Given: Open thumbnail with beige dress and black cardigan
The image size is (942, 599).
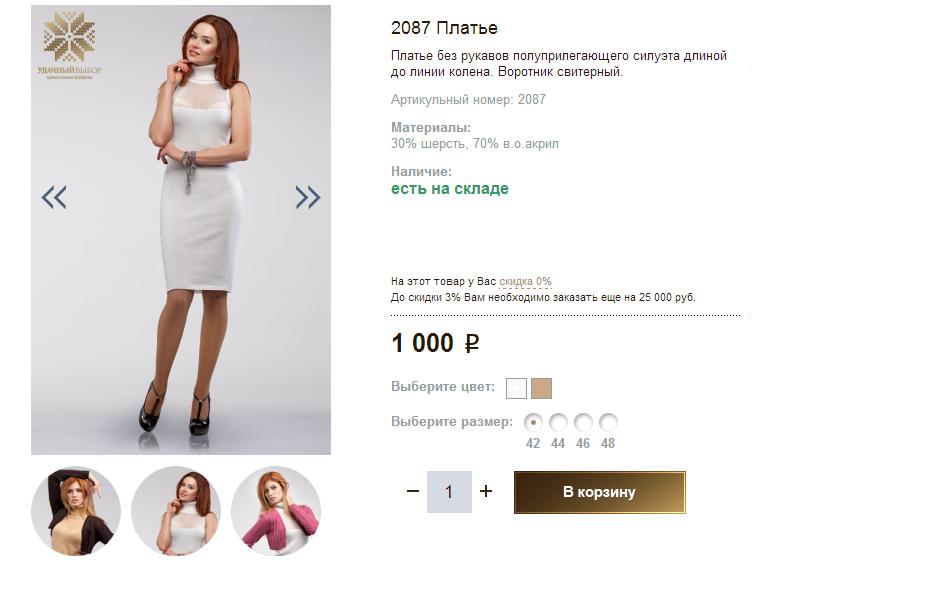Looking at the screenshot, I should (x=76, y=510).
